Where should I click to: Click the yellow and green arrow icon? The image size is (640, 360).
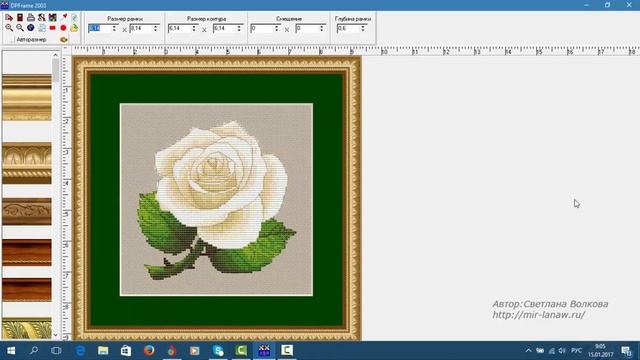point(74,28)
